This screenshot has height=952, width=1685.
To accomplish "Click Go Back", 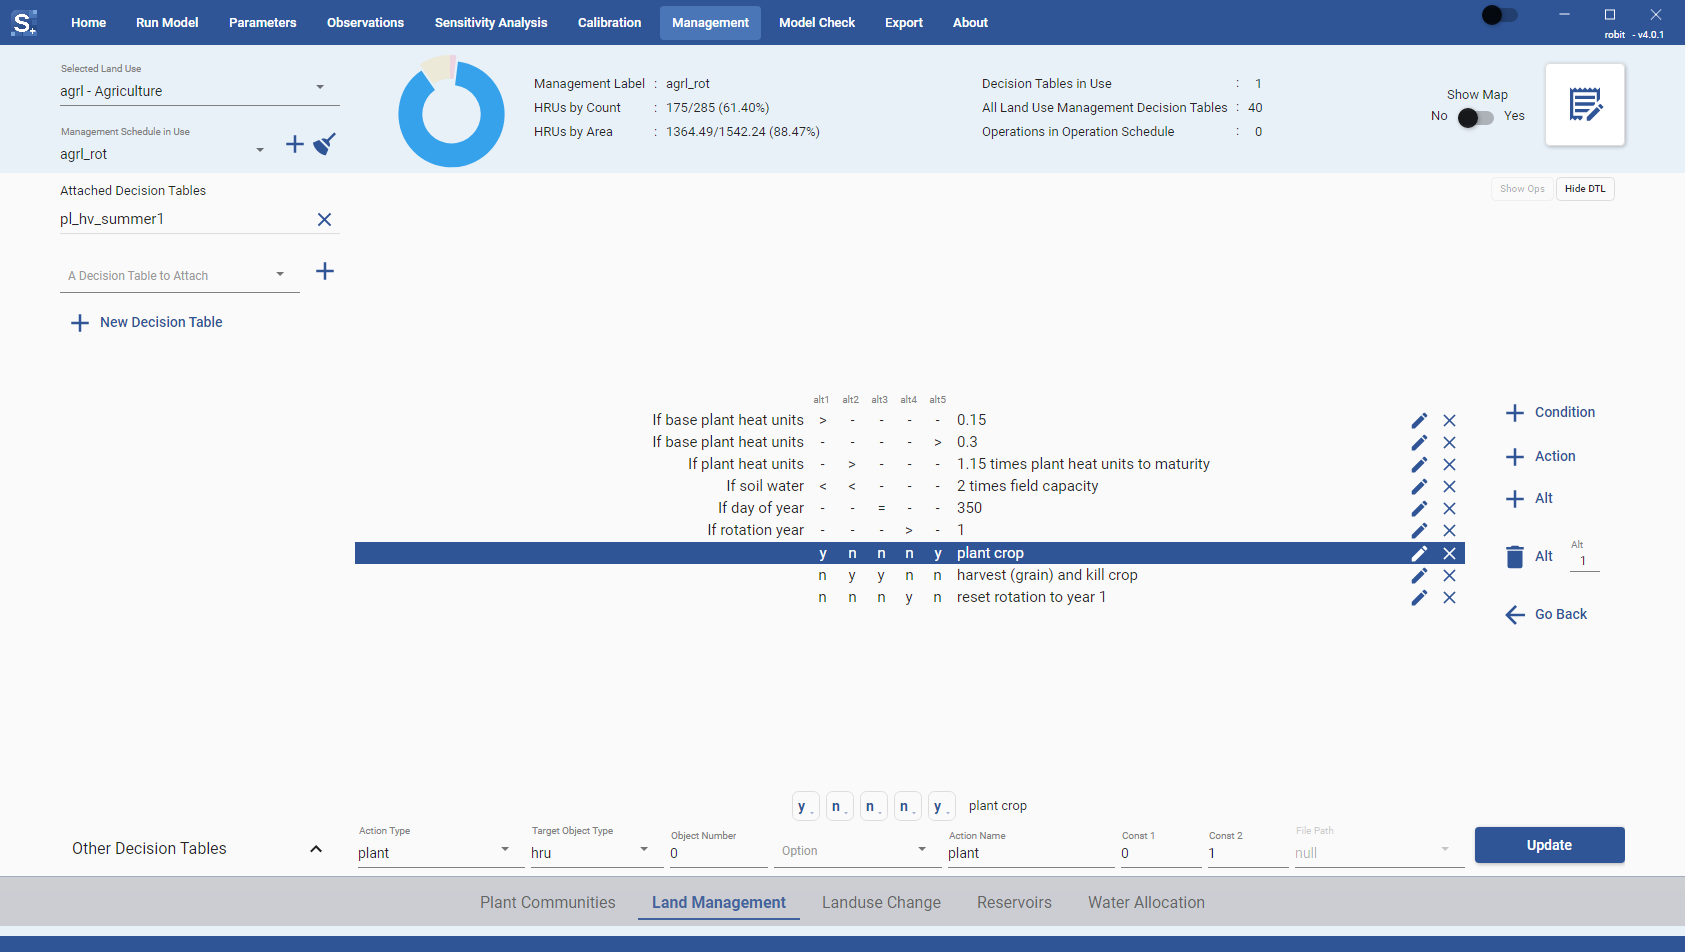I will point(1546,614).
